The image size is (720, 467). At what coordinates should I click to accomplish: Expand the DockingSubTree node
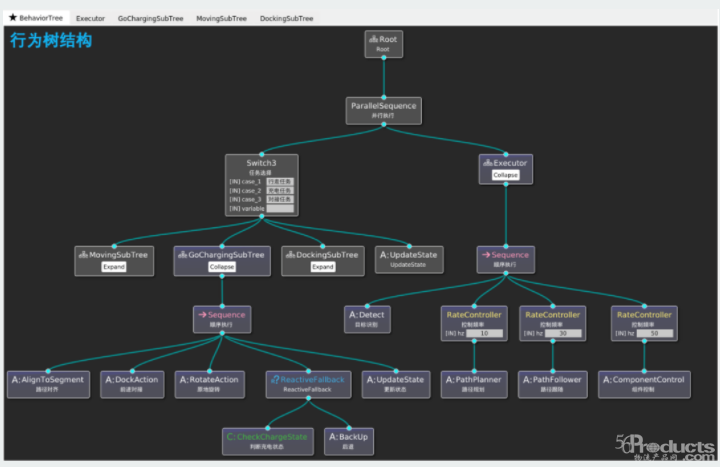point(322,267)
